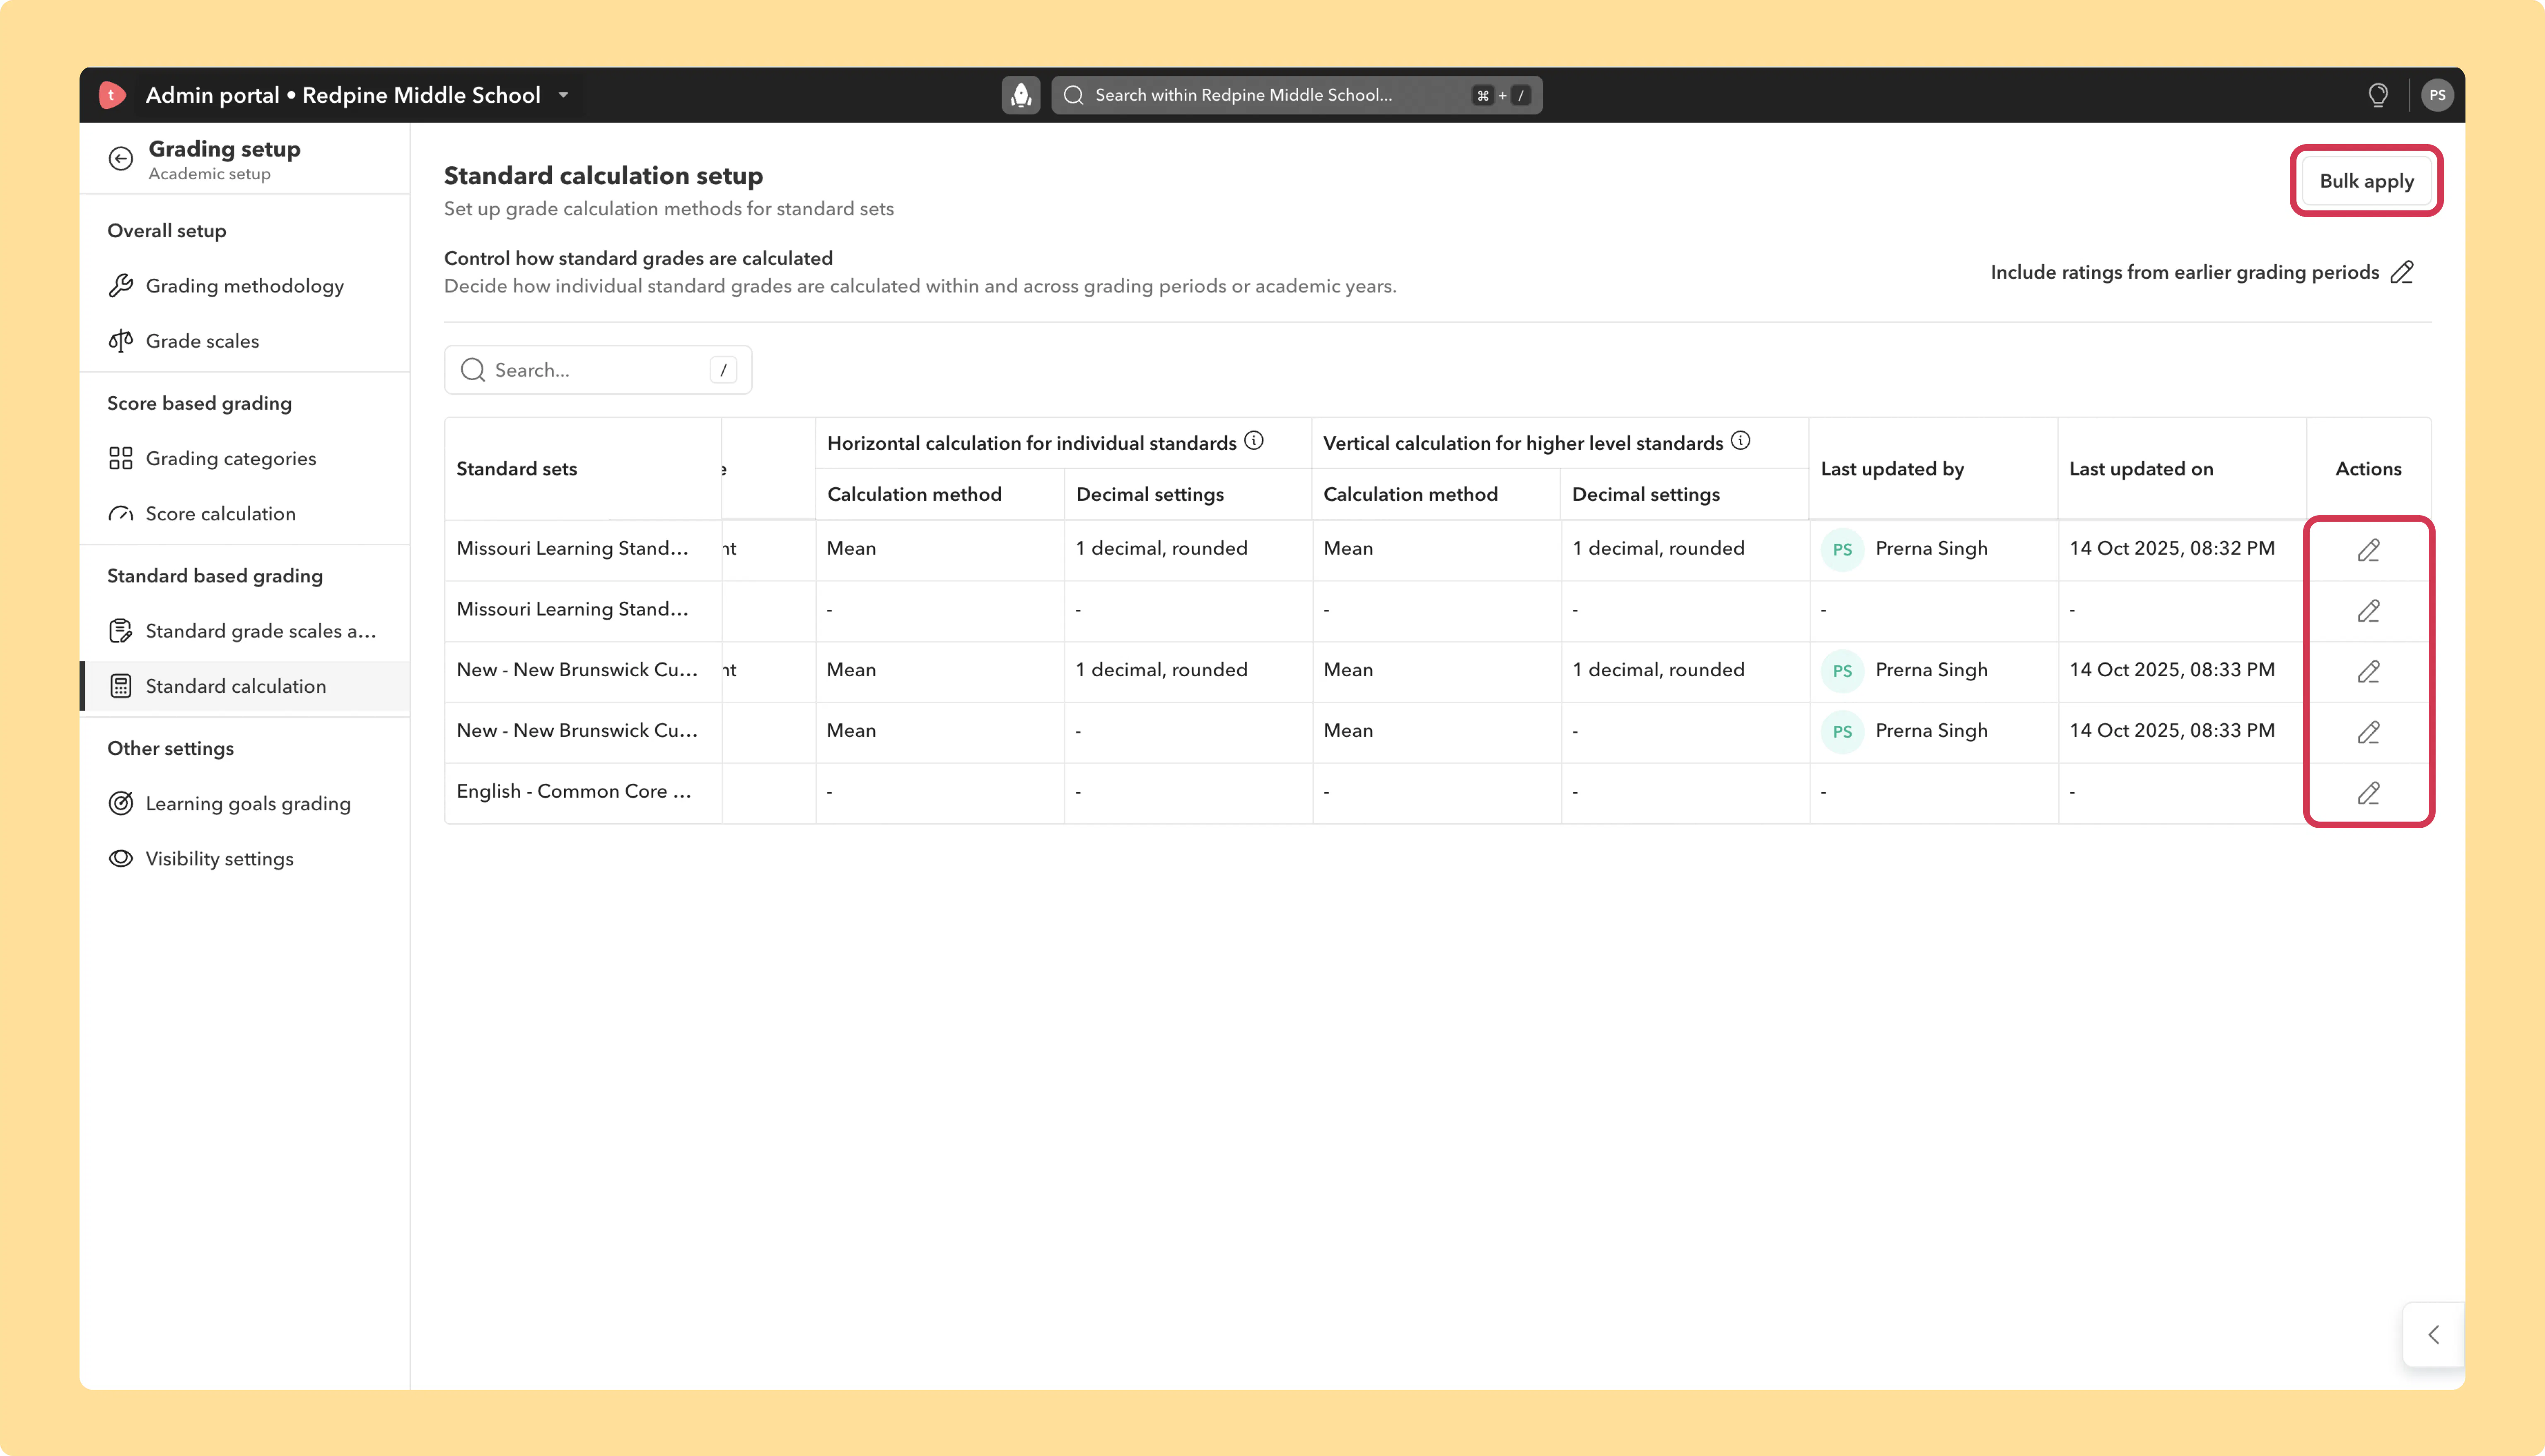The image size is (2545, 1456).
Task: Click the eye icon for Visibility settings
Action: tap(121, 859)
